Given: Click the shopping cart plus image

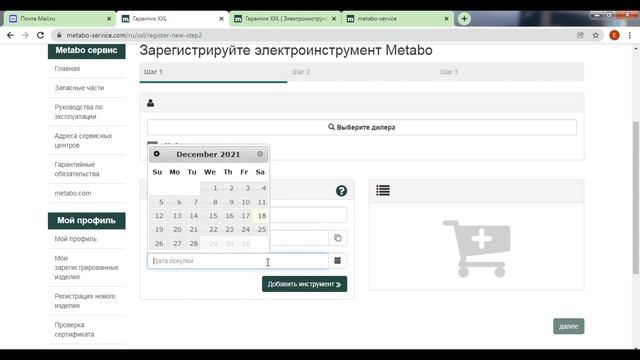Looking at the screenshot, I should coord(477,248).
